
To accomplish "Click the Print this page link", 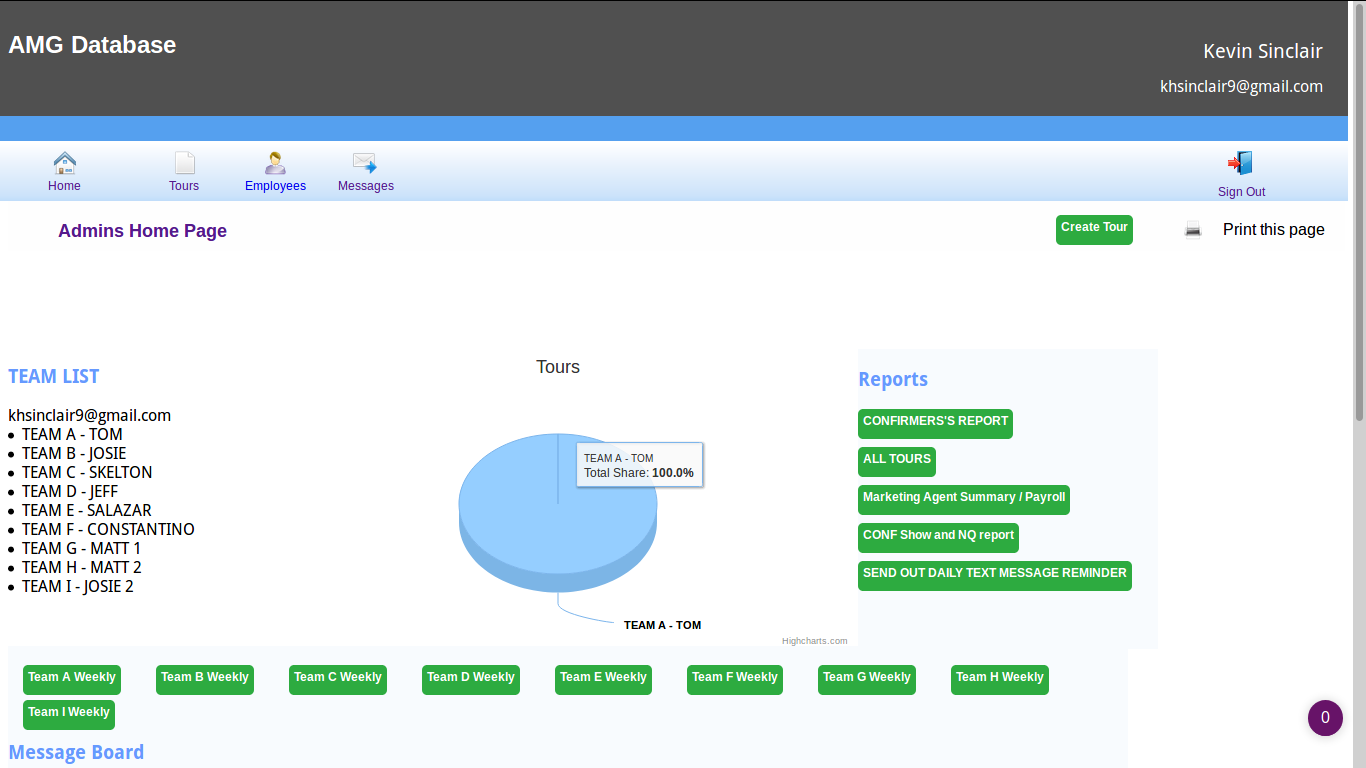I will tap(1273, 230).
